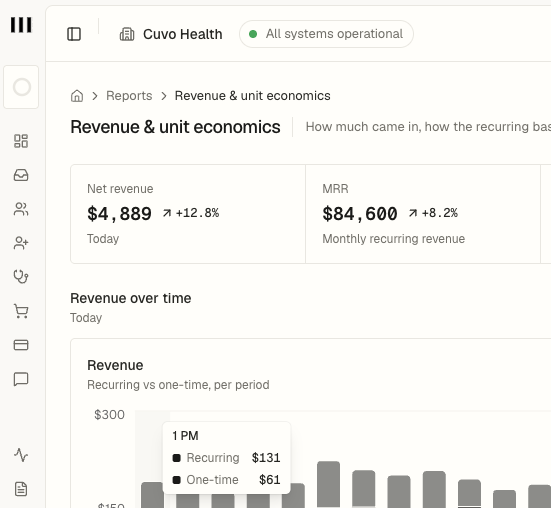Open the activity pulse icon

tap(21, 455)
